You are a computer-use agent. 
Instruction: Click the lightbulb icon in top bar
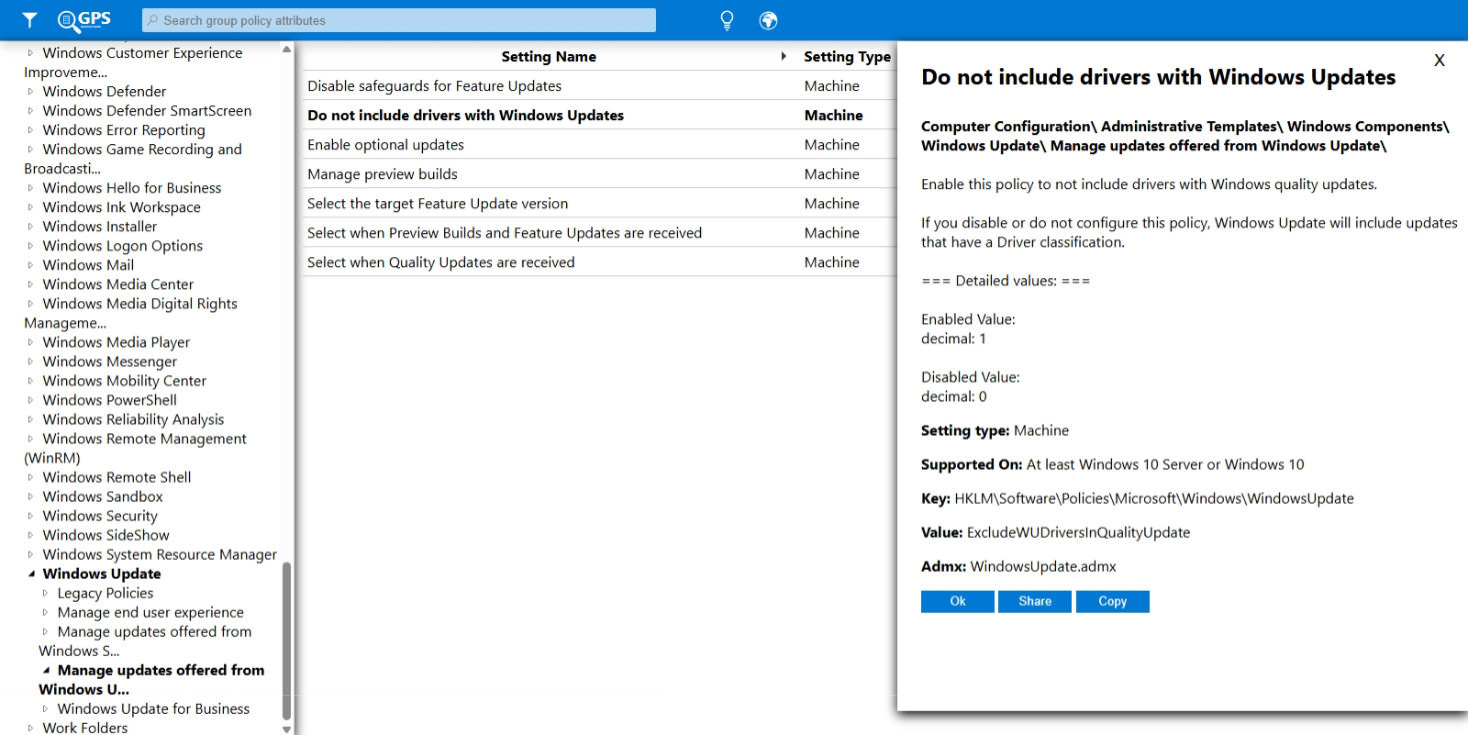coord(727,20)
